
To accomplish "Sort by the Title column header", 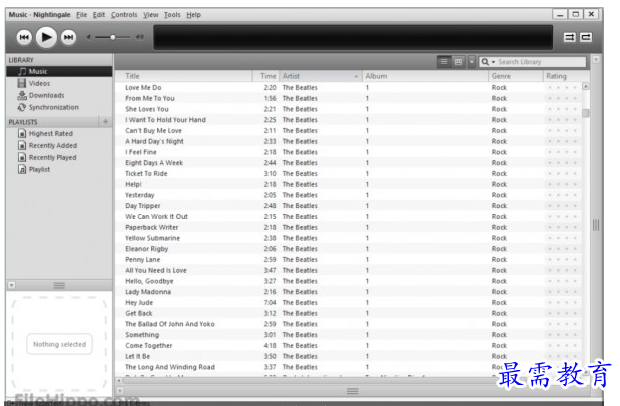I will point(184,76).
